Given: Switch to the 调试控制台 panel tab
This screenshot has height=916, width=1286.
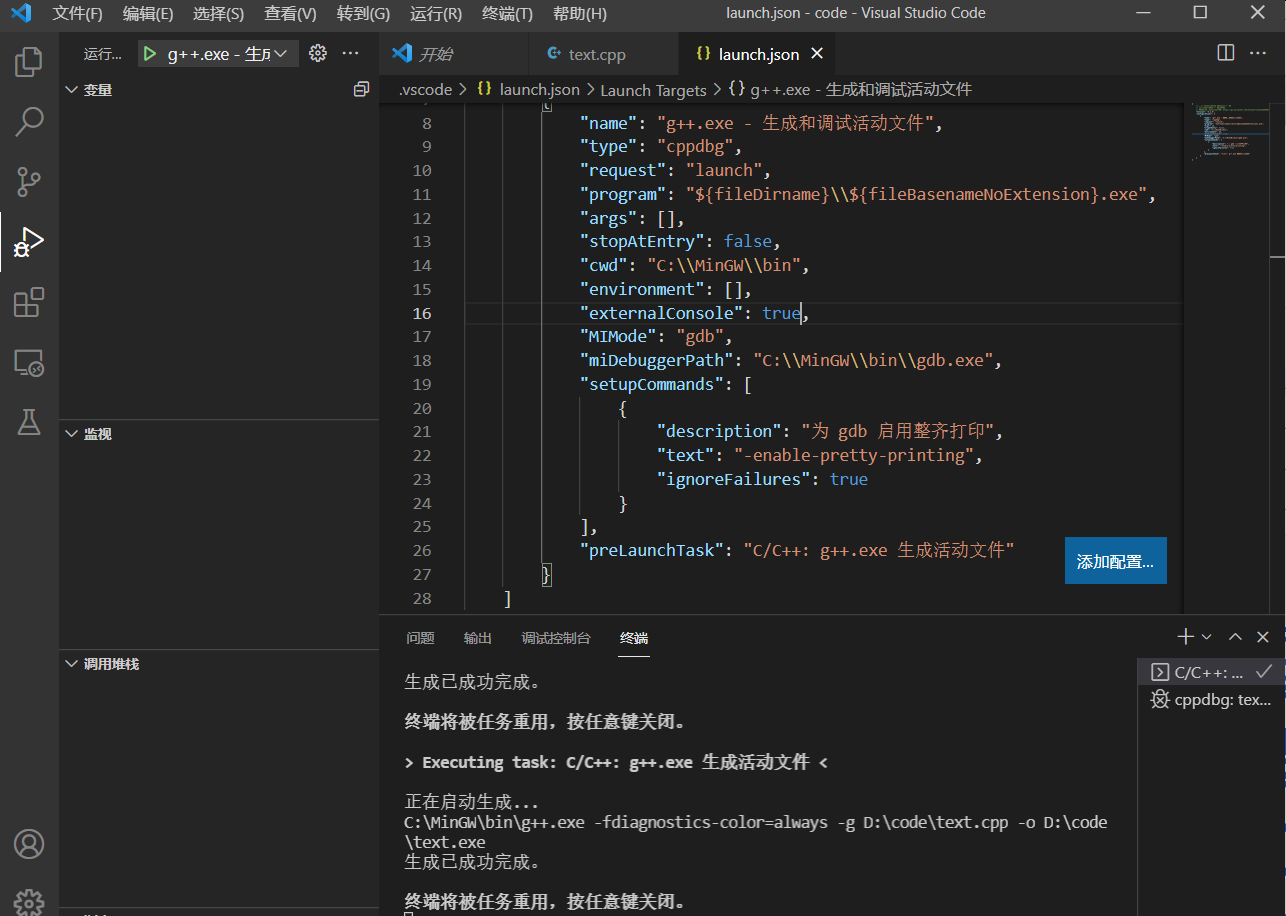Looking at the screenshot, I should [x=556, y=637].
